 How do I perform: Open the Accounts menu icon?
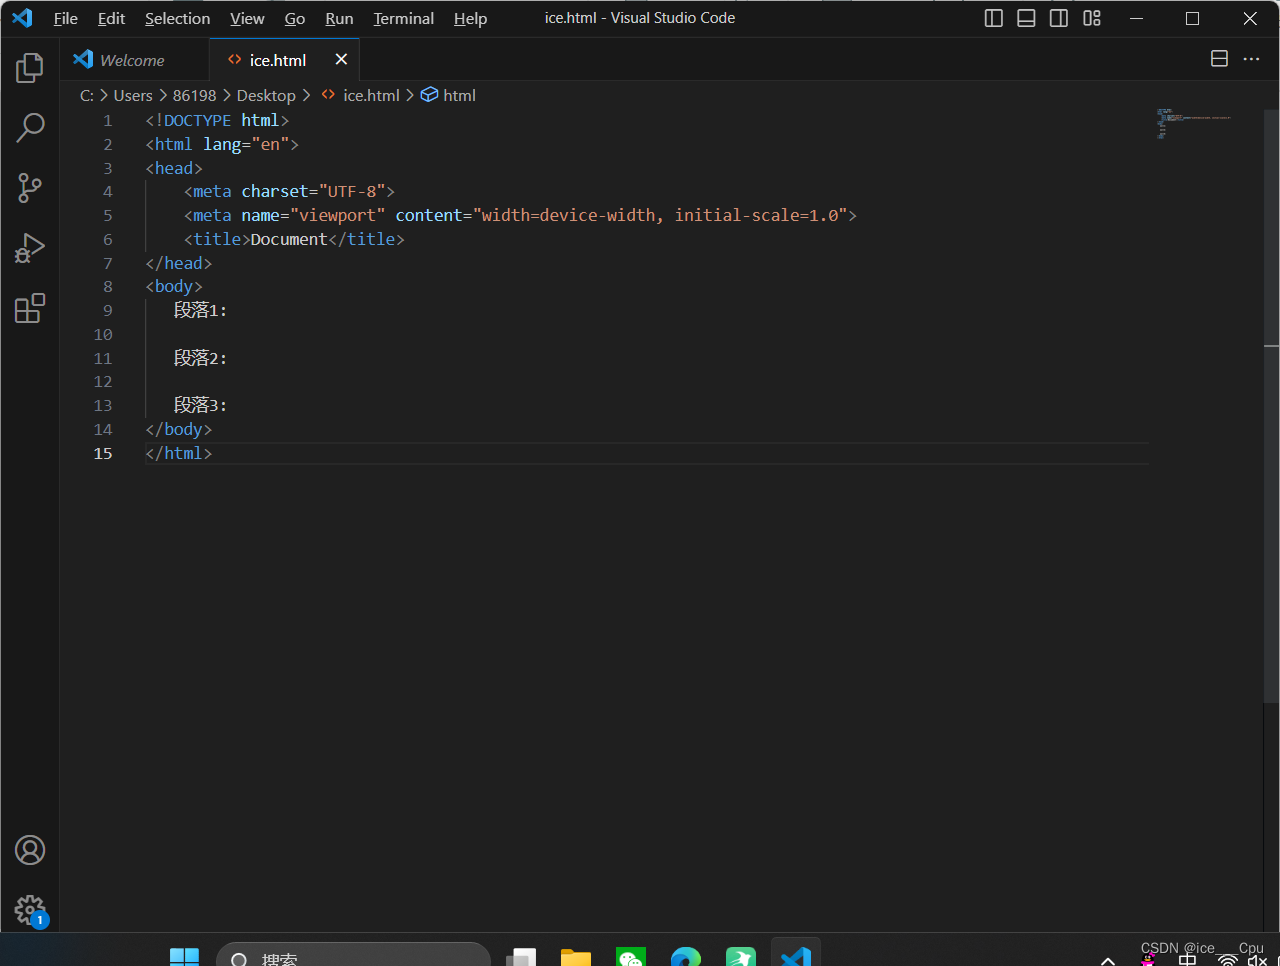30,850
